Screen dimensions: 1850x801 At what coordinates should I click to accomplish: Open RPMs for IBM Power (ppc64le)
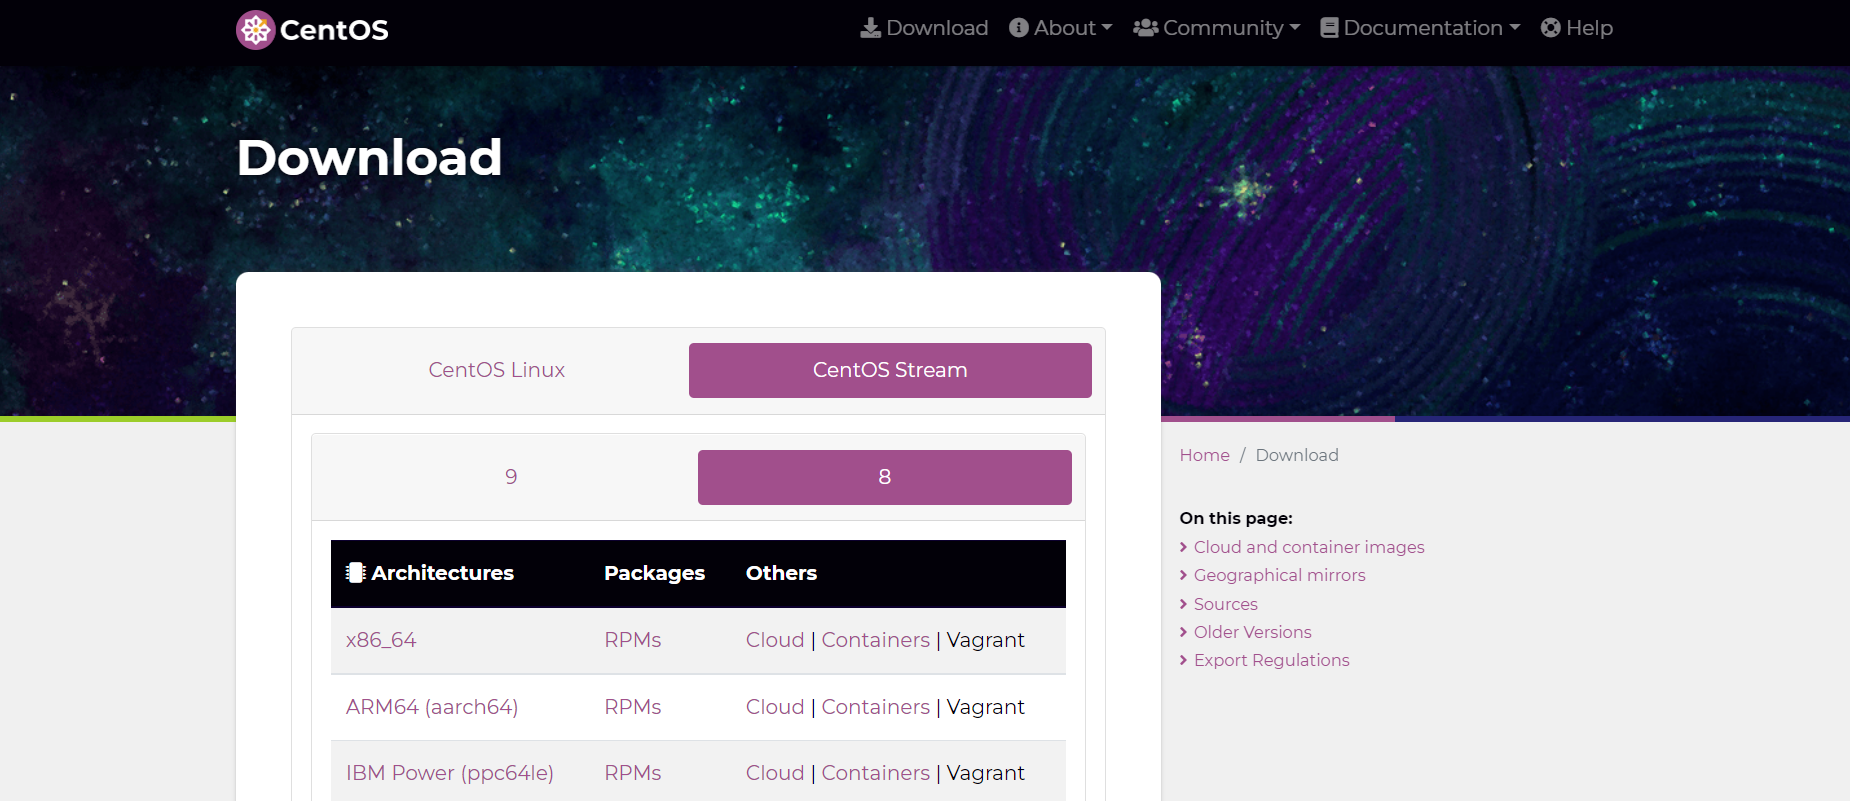(x=633, y=773)
